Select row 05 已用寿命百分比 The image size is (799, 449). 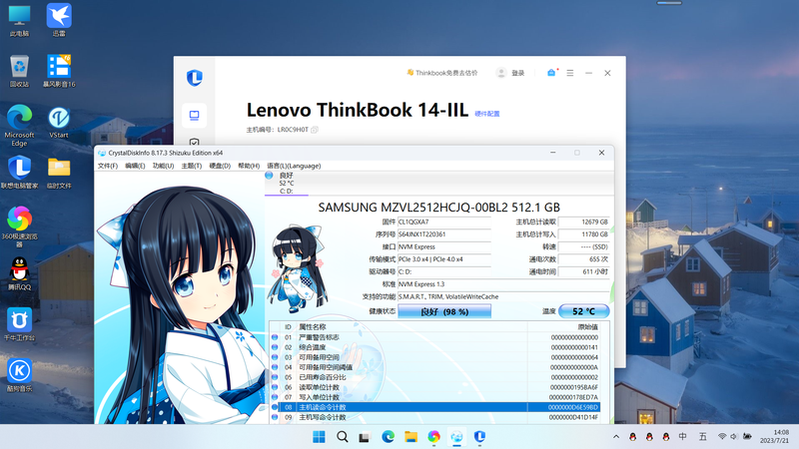click(435, 377)
